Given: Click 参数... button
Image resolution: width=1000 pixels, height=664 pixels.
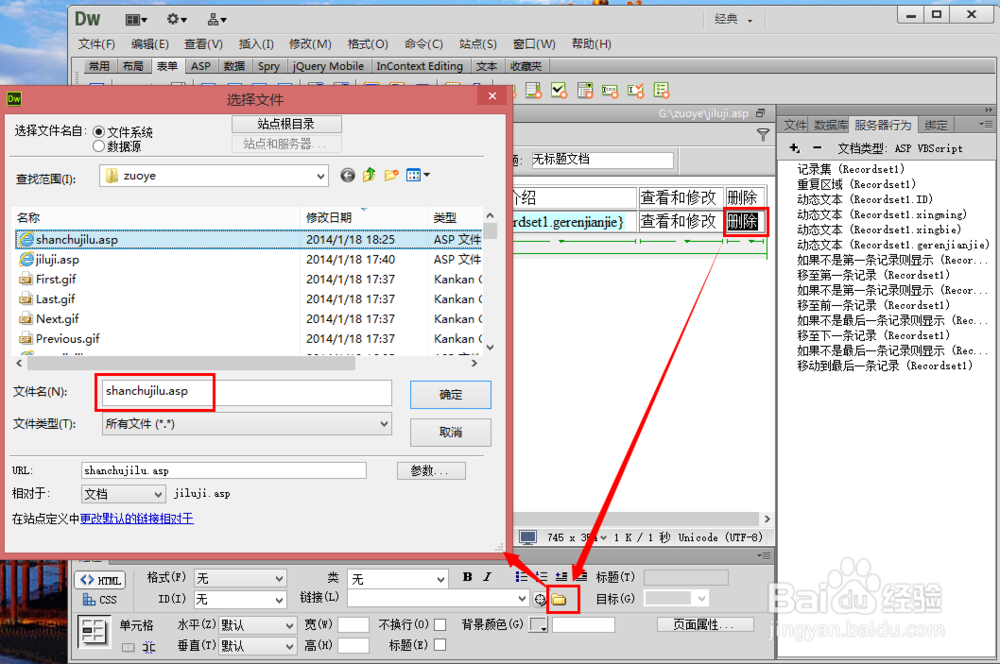Looking at the screenshot, I should tap(430, 471).
